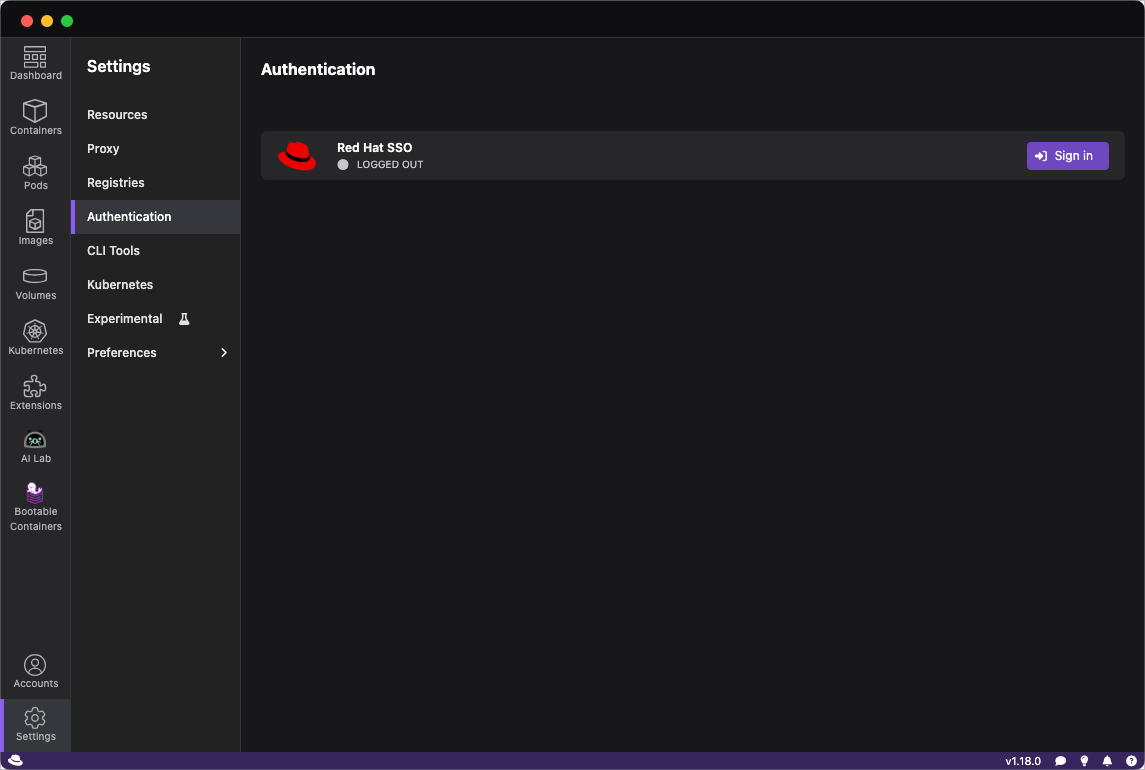Open notifications bell in status bar
This screenshot has height=770, width=1145.
pyautogui.click(x=1107, y=761)
